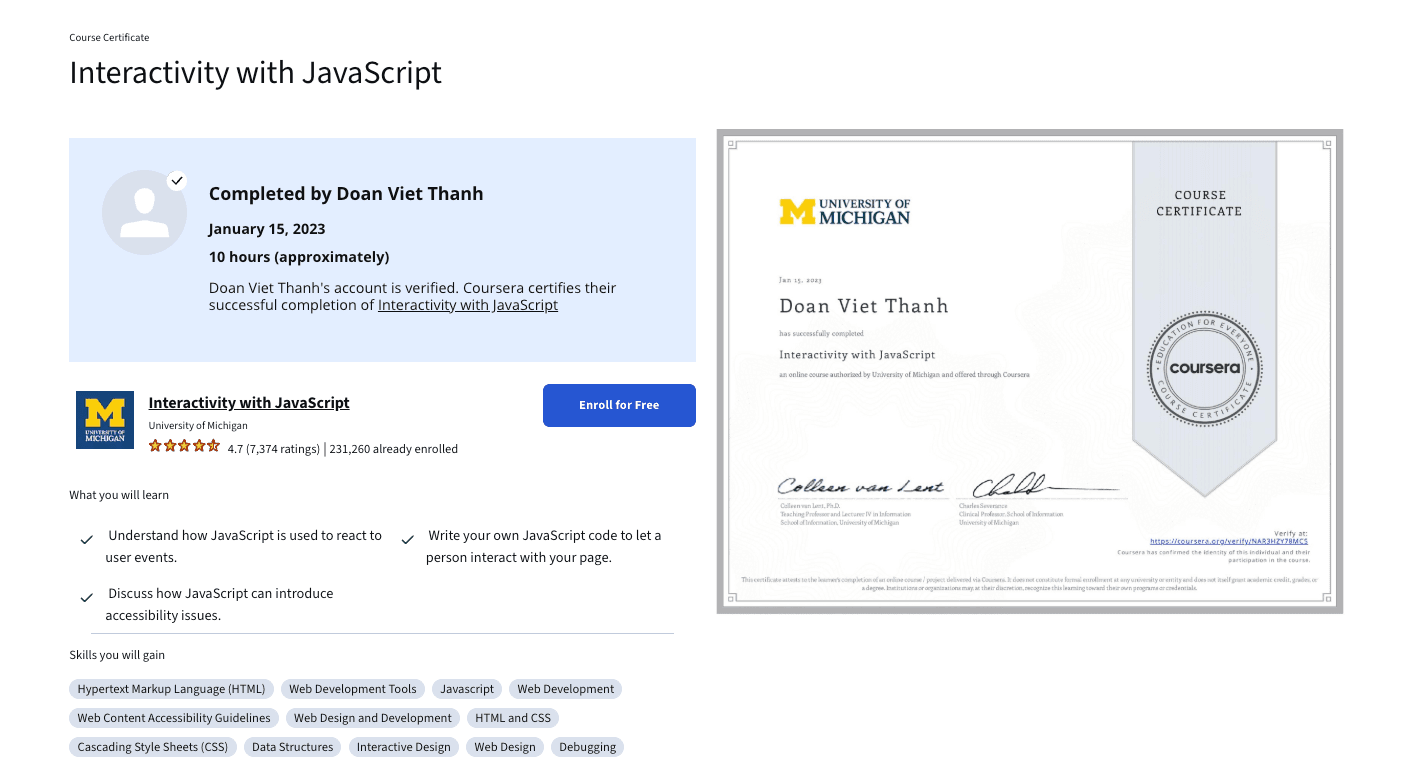The image size is (1422, 773).
Task: Click the main 'Interactivity with JavaScript' page heading
Action: (x=255, y=73)
